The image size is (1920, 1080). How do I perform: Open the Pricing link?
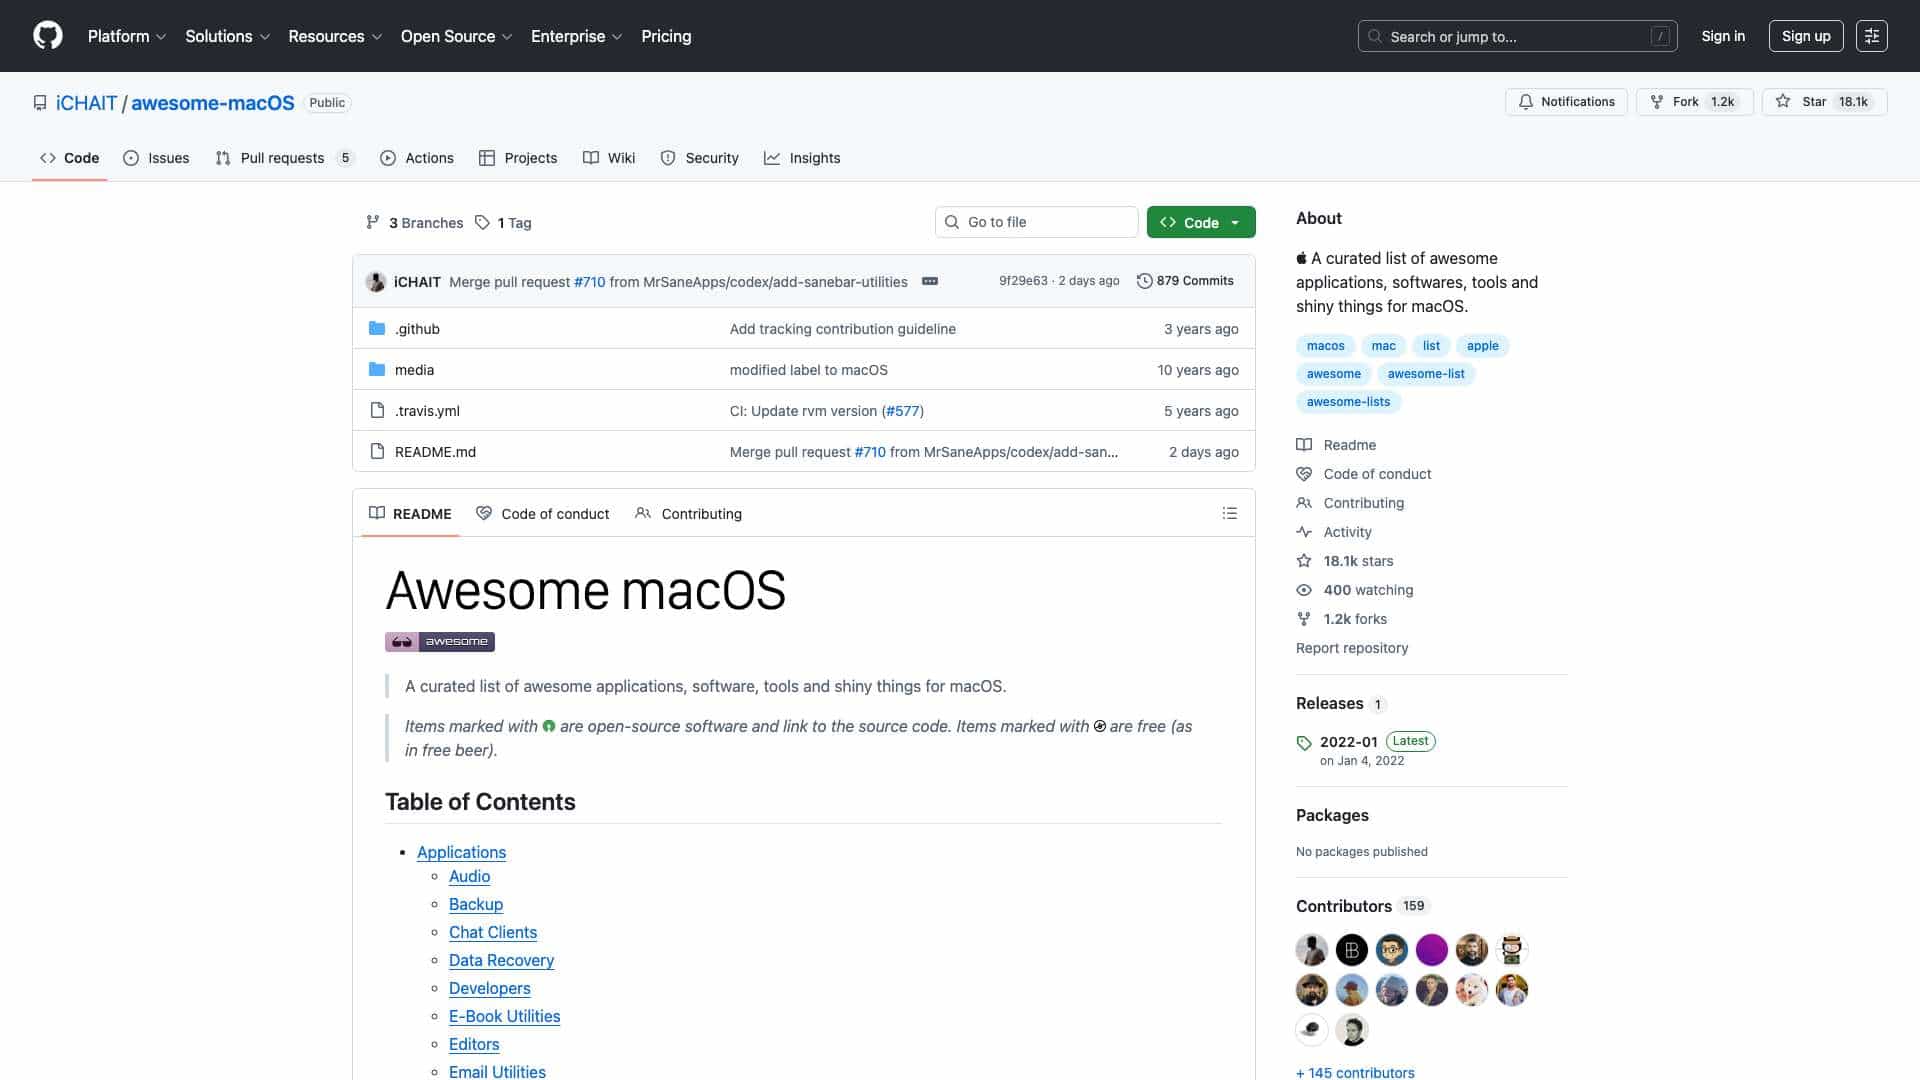click(666, 36)
